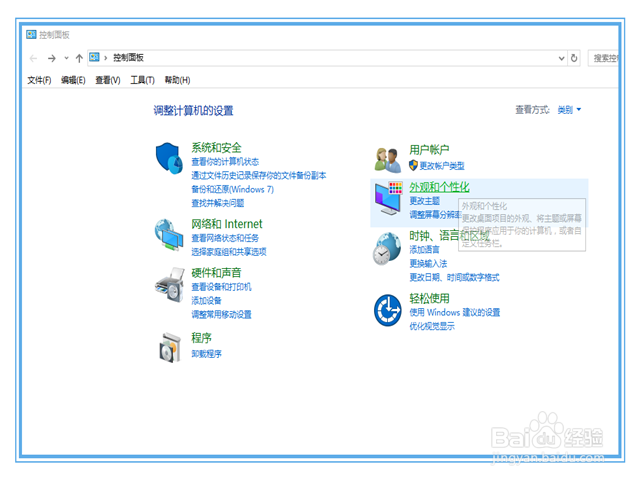Screen dimensions: 640x480
Task: Open the 硬件和声音 category link
Action: pyautogui.click(x=216, y=272)
